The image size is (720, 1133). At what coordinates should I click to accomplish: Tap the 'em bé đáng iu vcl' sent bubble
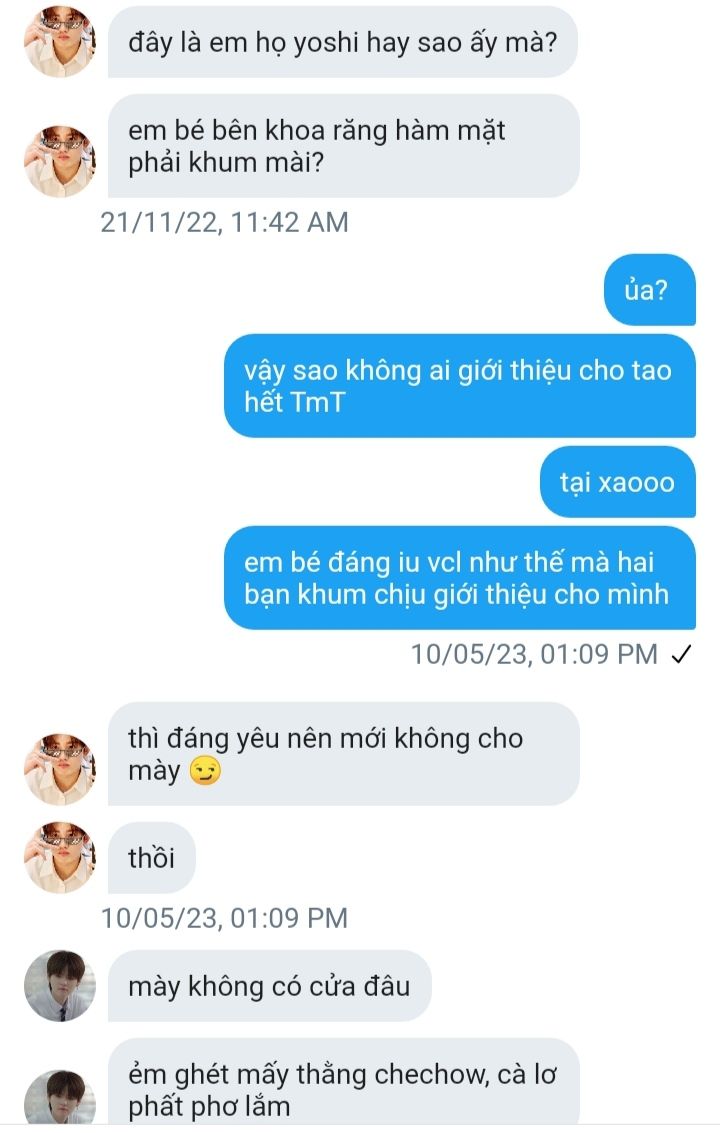point(460,578)
